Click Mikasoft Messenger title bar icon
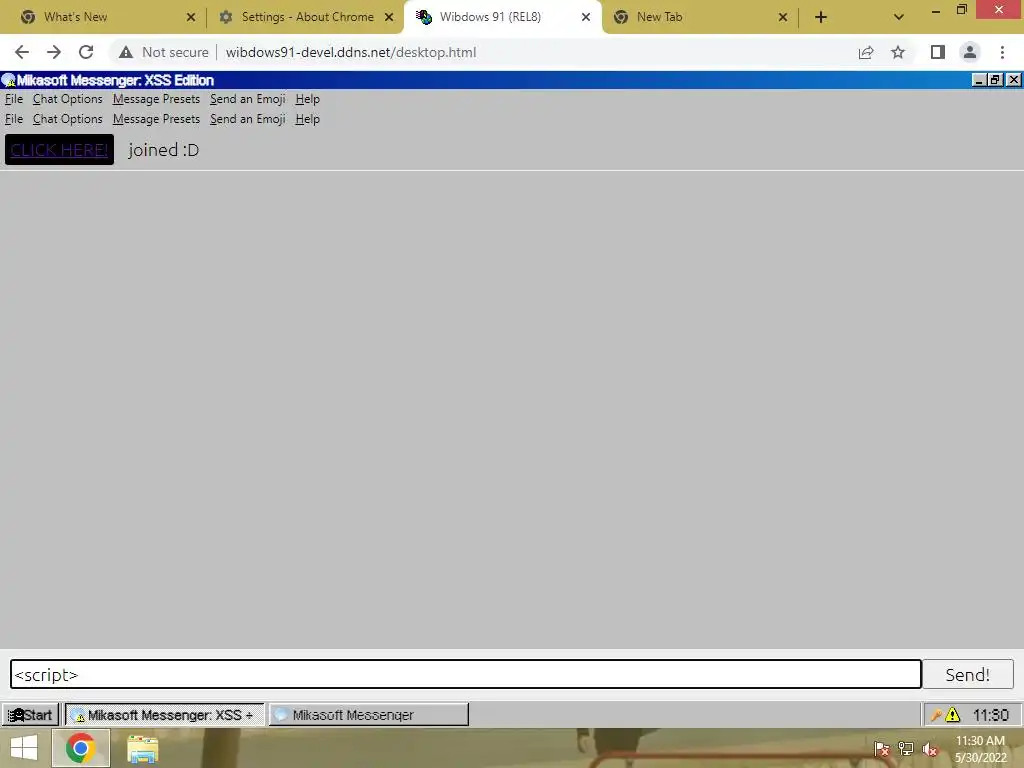The width and height of the screenshot is (1024, 768). tap(8, 80)
